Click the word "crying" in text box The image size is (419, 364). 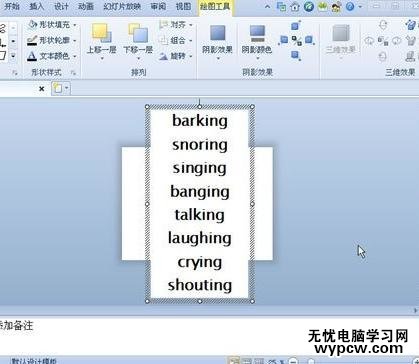point(200,262)
